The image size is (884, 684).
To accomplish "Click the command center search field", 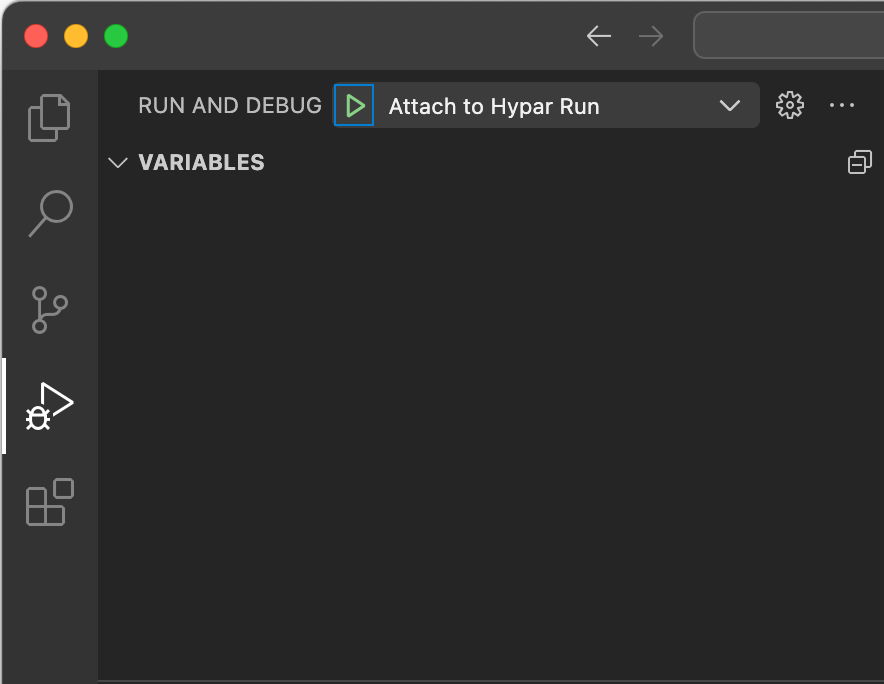I will (788, 35).
